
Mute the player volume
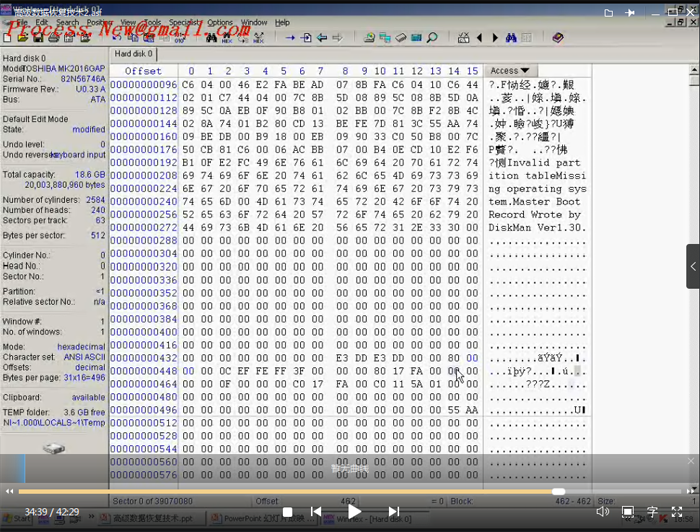pos(603,511)
